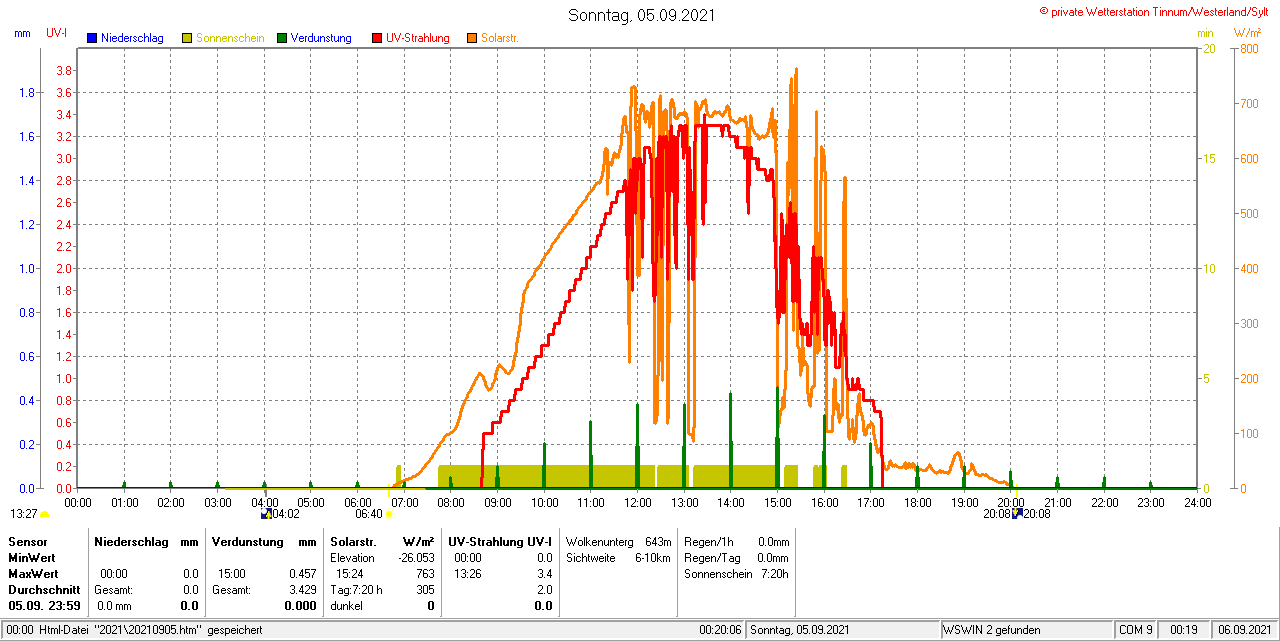Image resolution: width=1280 pixels, height=641 pixels.
Task: Click the Regen/1h 0.0mm entry
Action: [737, 541]
